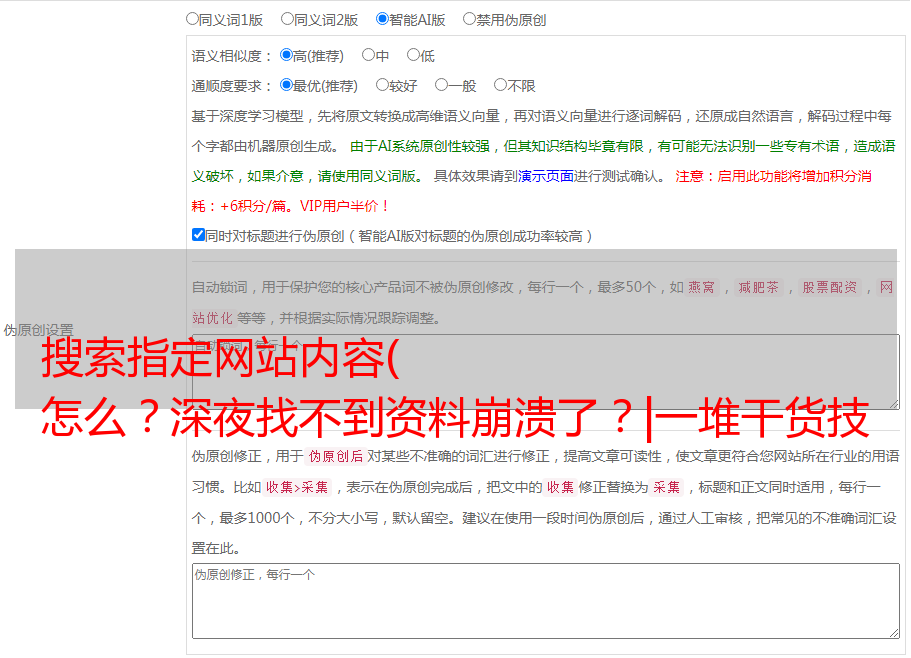Set 通顺度要求 to 不限

pyautogui.click(x=500, y=85)
